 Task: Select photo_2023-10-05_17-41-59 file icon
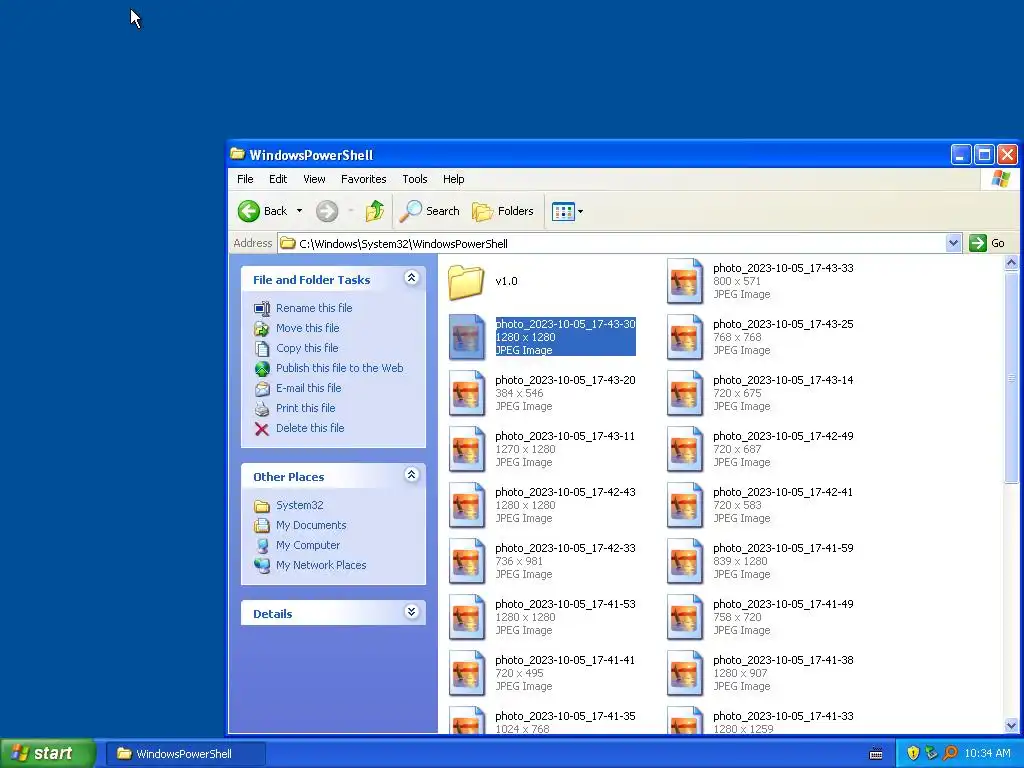684,562
